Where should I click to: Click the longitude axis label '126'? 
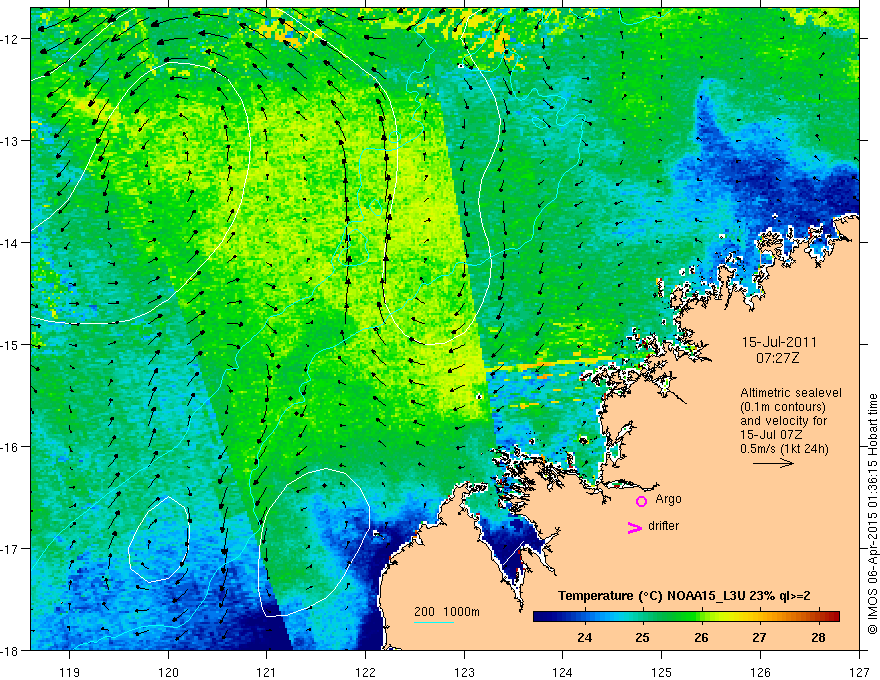[760, 672]
